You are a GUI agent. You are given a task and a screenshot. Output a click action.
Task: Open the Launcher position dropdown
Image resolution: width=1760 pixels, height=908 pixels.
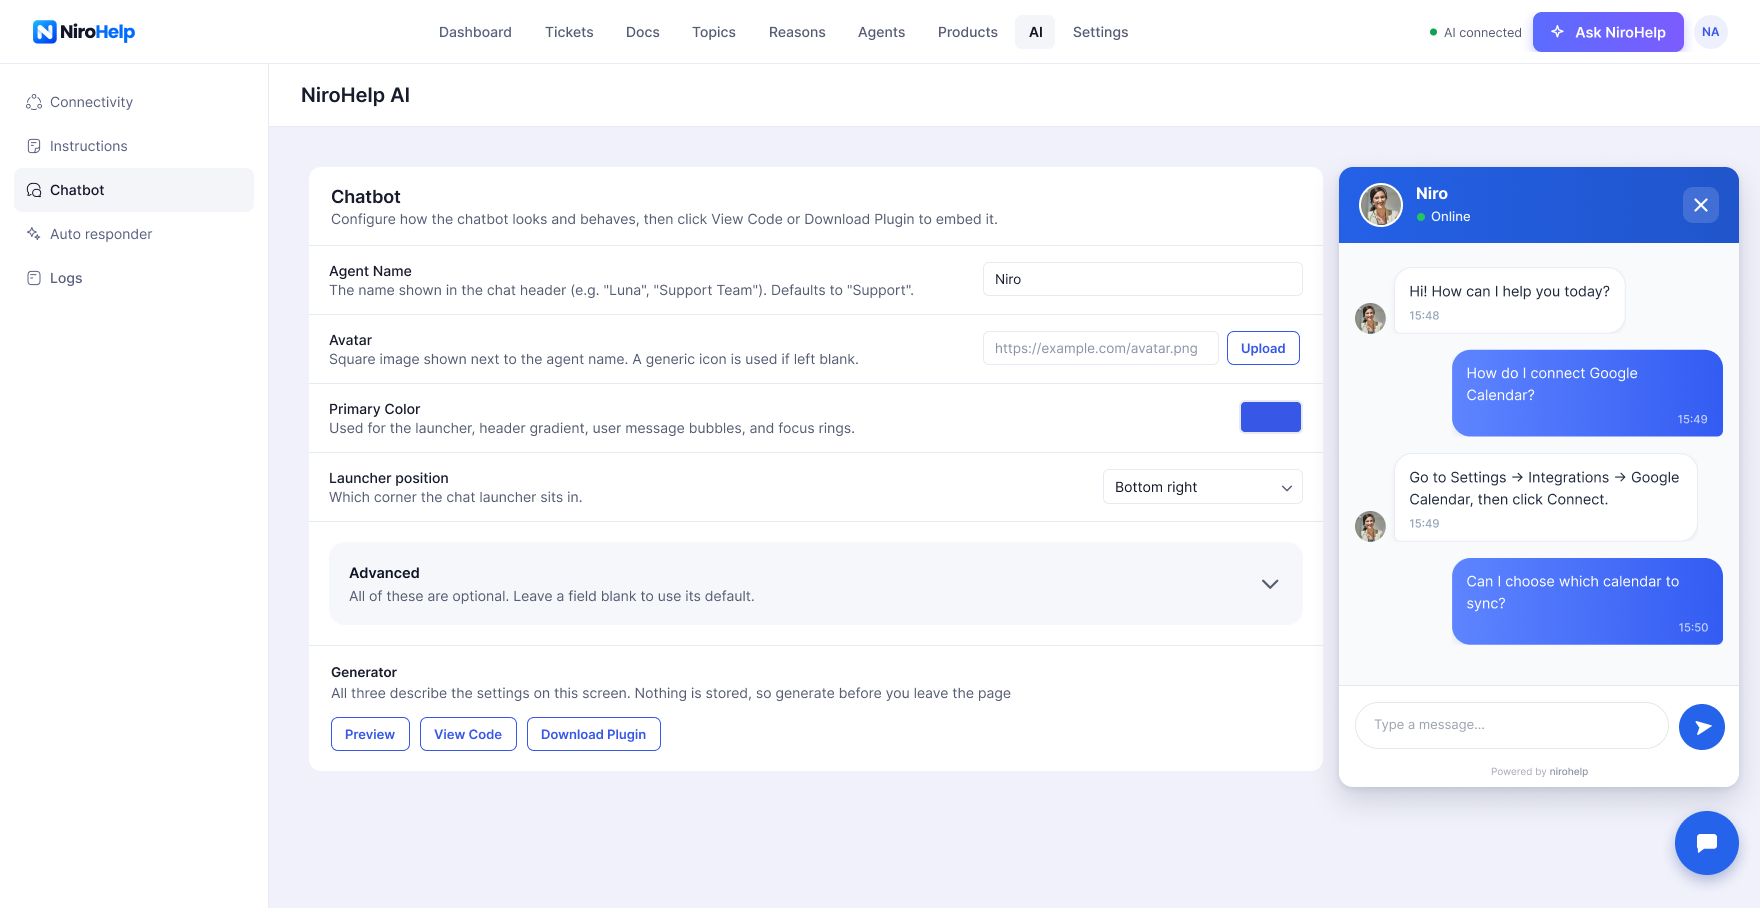(x=1203, y=487)
